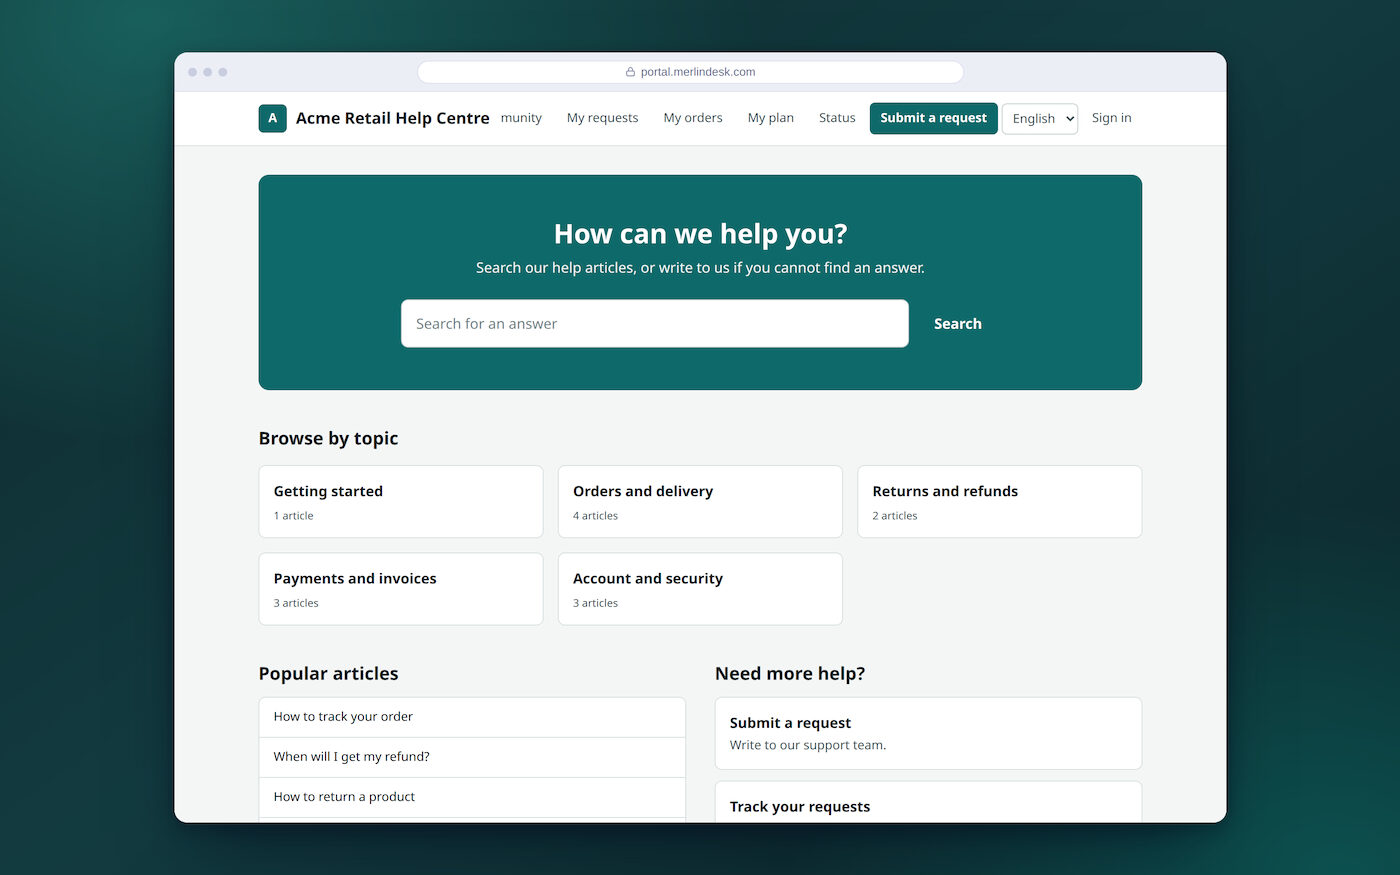Open How to return a product article

click(472, 797)
